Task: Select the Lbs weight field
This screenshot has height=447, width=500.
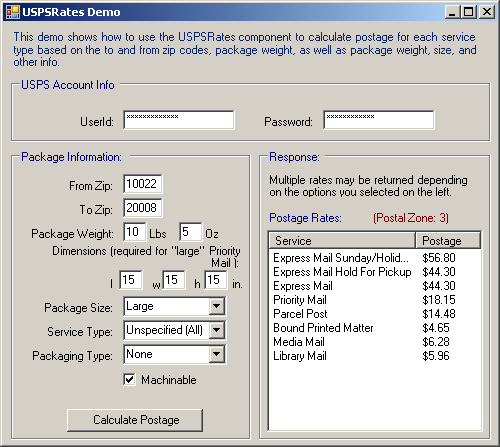Action: 135,232
